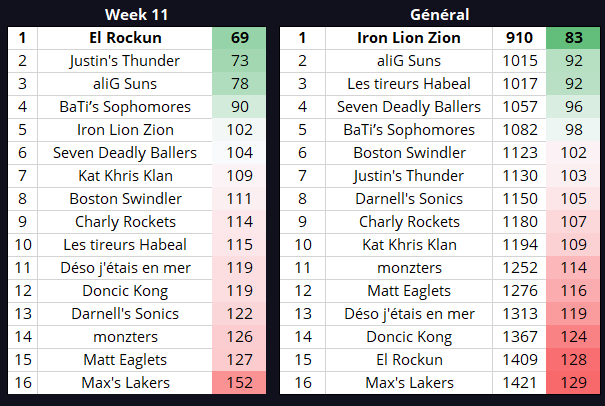Click Justin's Thunder in Week 11 table
The height and width of the screenshot is (406, 605).
125,61
